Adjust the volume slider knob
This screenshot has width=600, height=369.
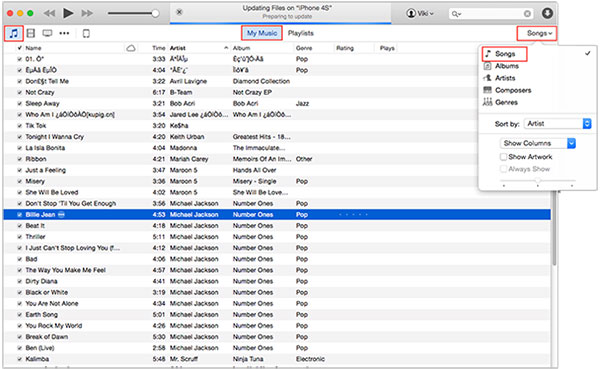point(155,13)
